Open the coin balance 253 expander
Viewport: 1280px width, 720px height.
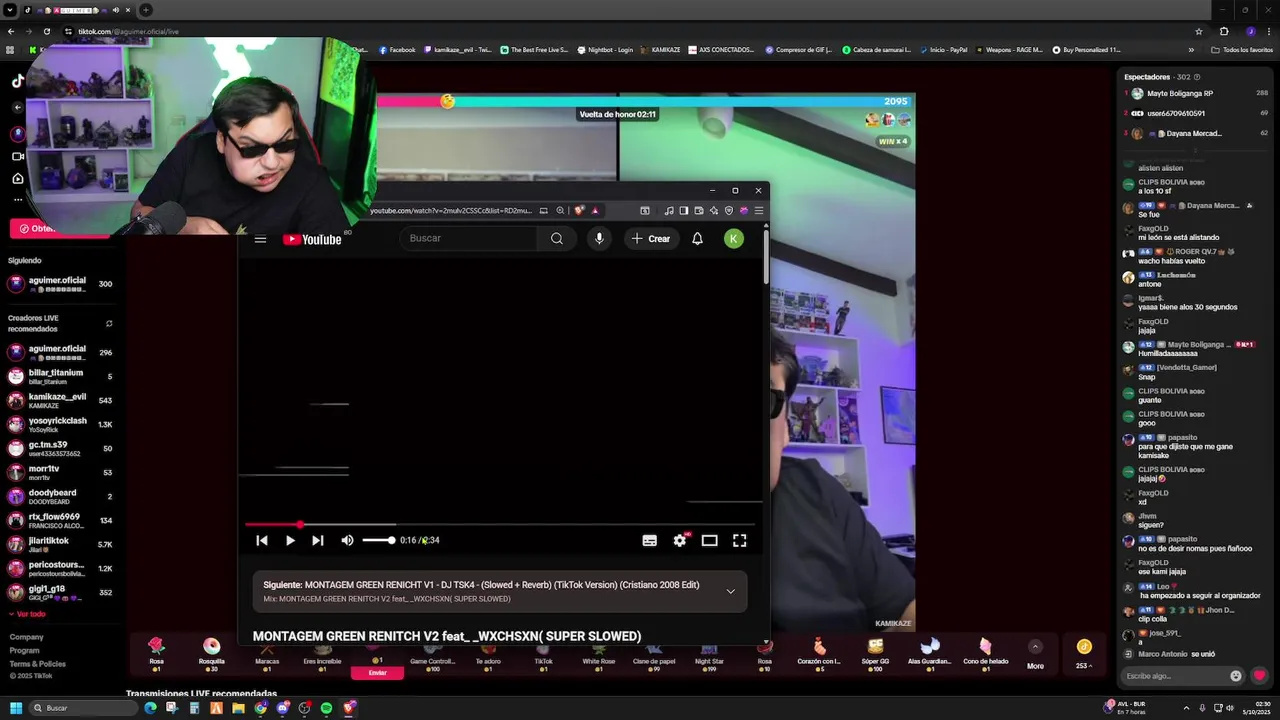(1084, 653)
